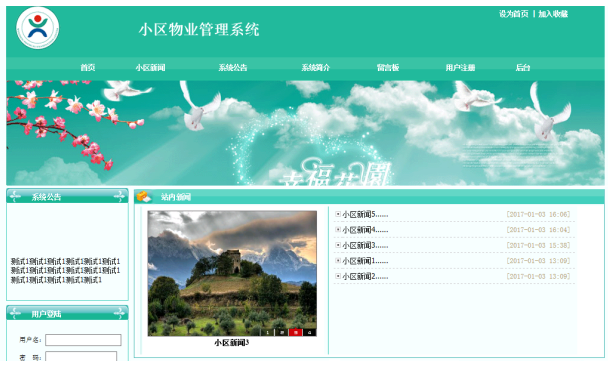Click the community logo icon

point(38,28)
